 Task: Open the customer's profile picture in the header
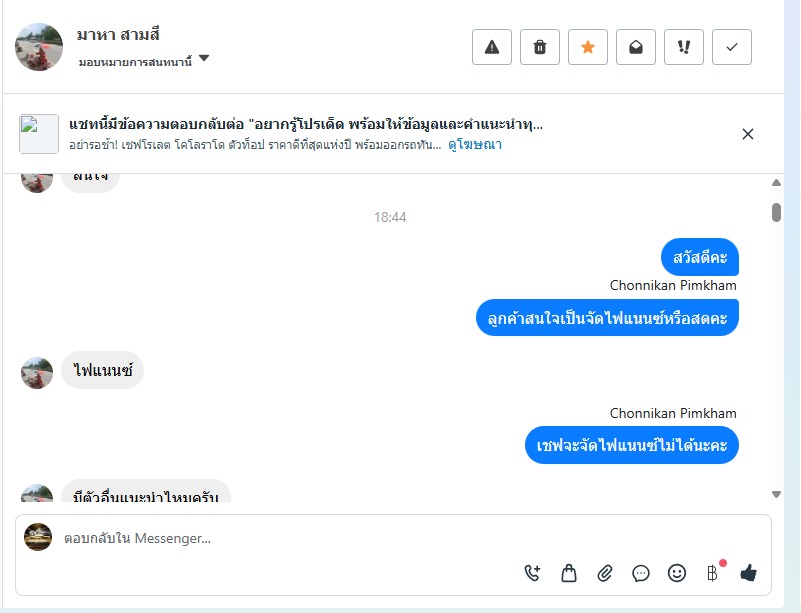(39, 46)
